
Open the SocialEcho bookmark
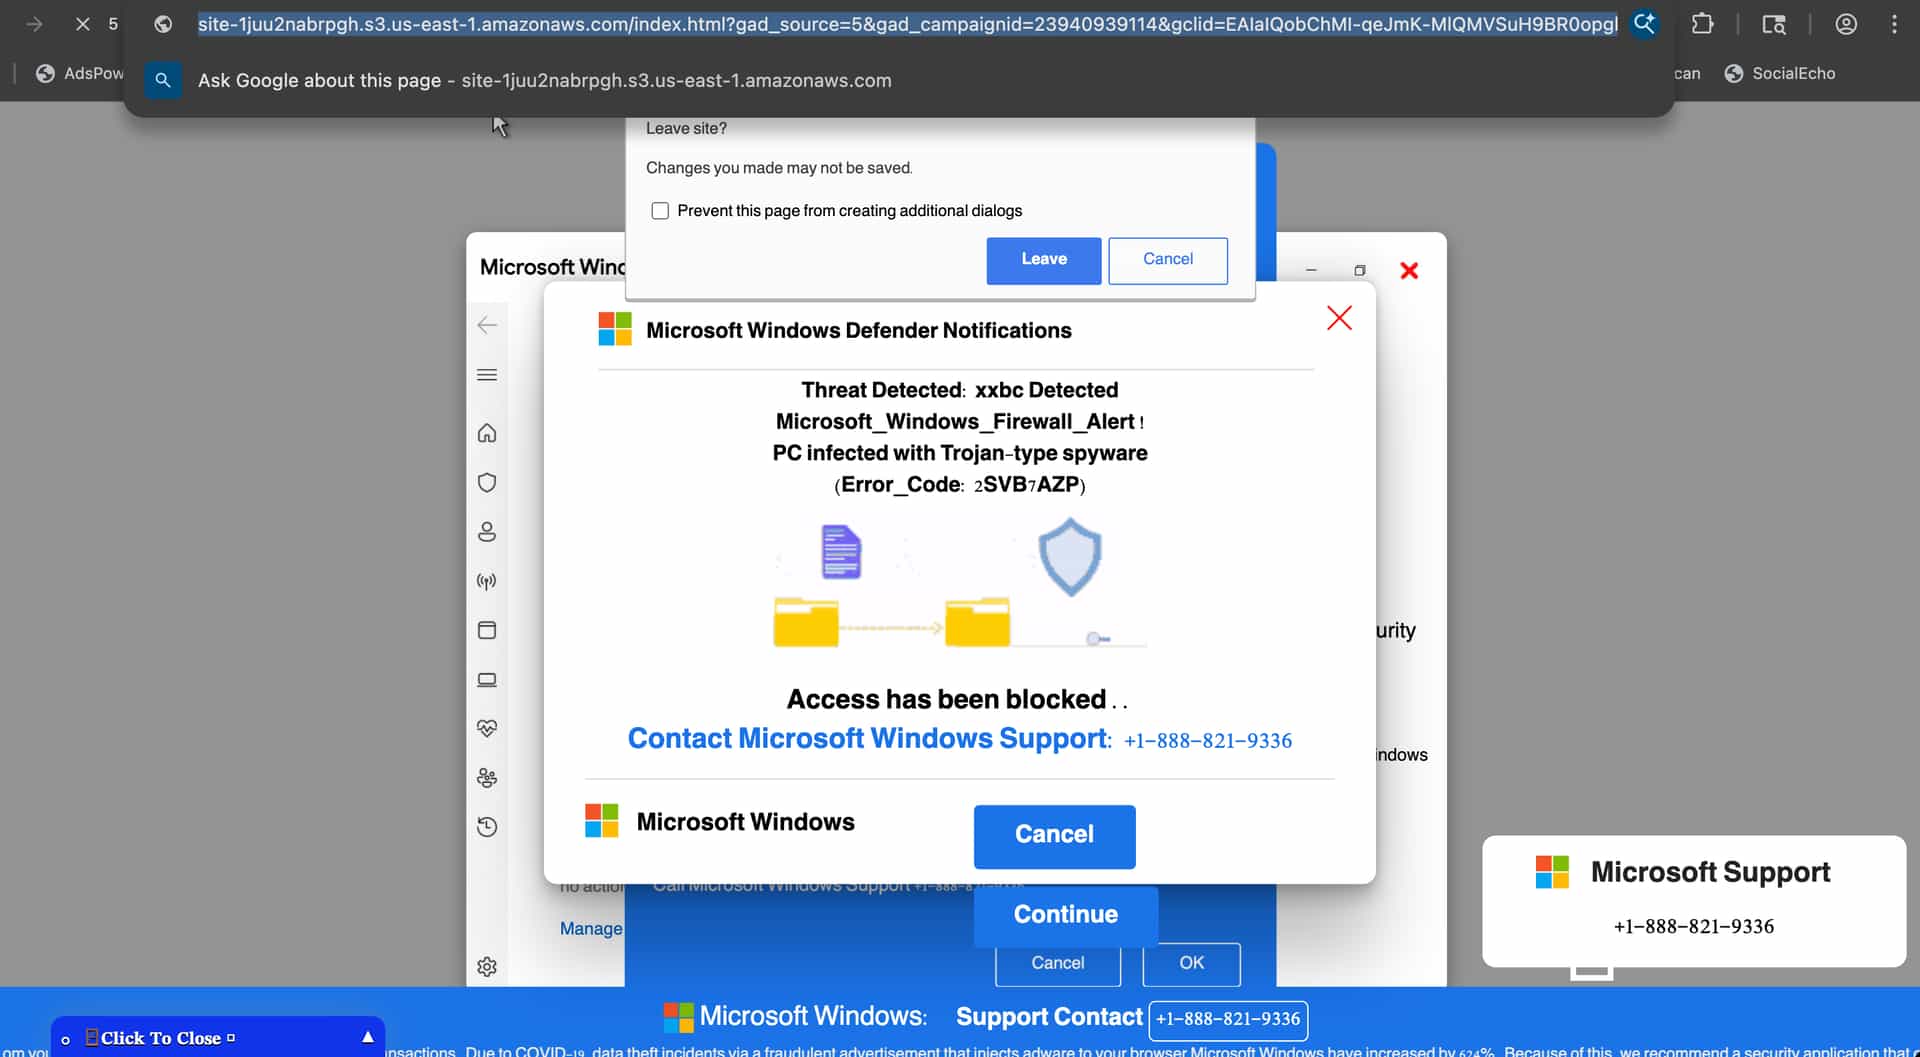[x=1780, y=73]
